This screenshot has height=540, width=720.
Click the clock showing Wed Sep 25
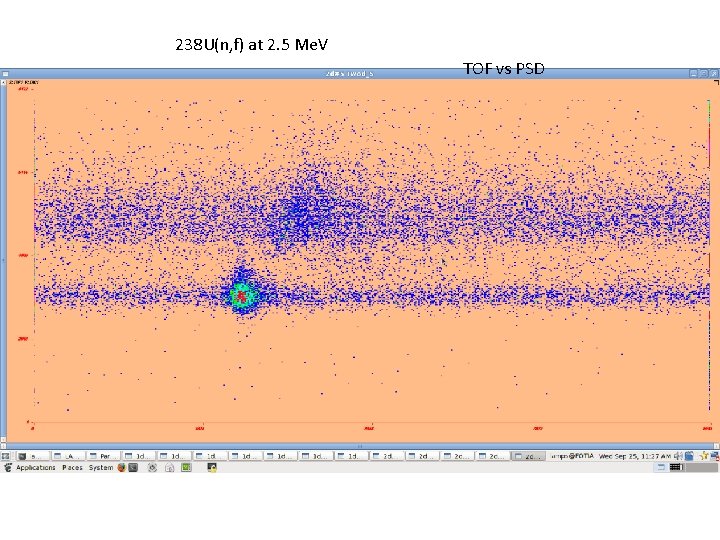point(635,456)
